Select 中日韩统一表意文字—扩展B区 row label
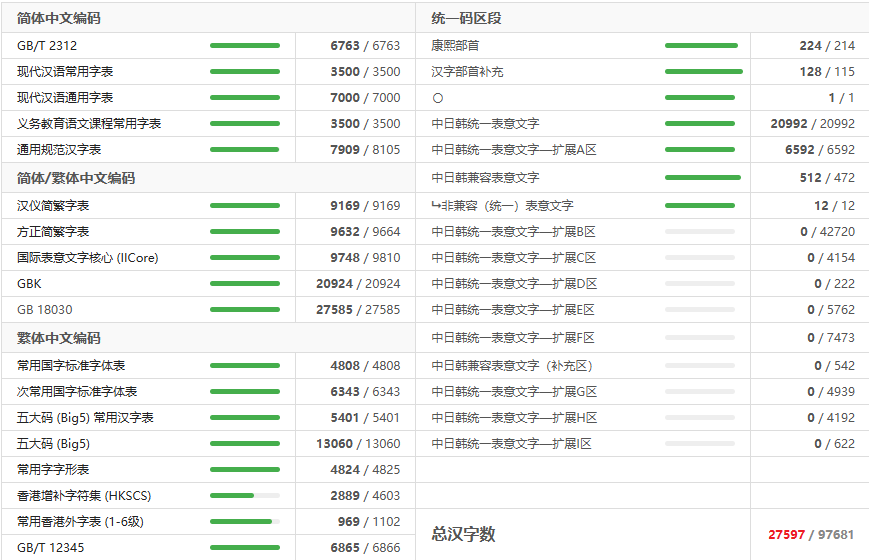 coord(514,232)
